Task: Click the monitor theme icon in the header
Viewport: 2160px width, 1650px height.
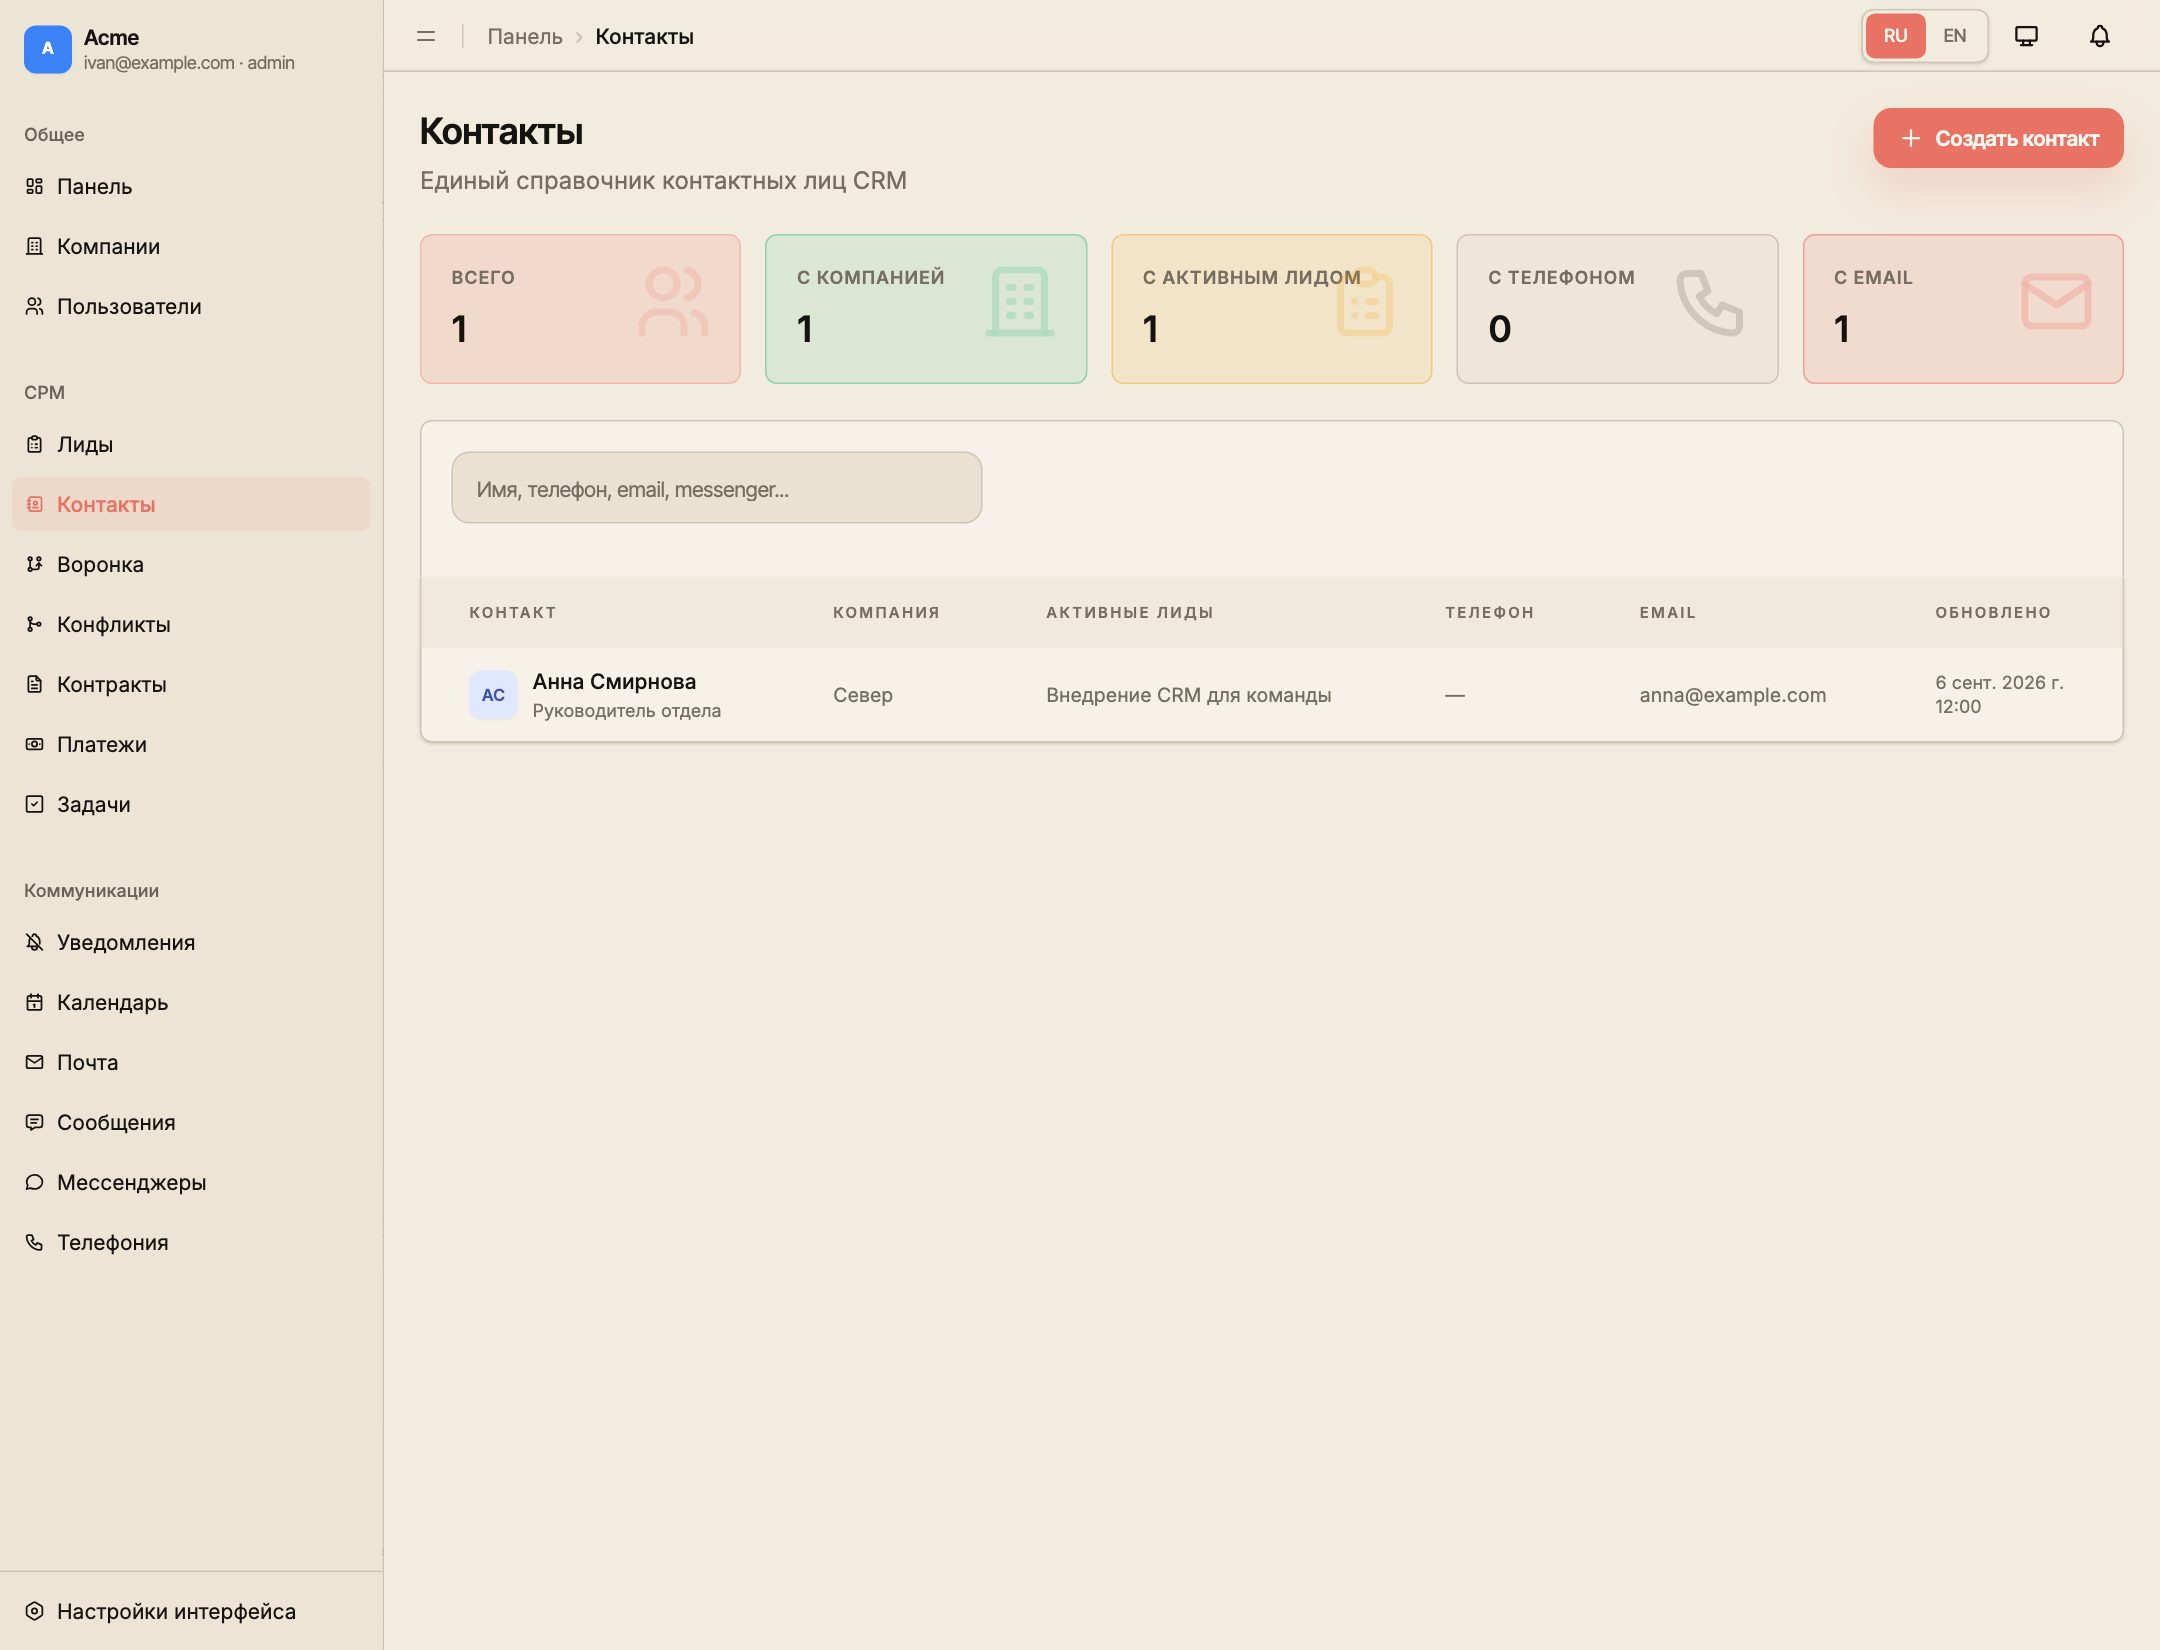Action: pos(2026,36)
